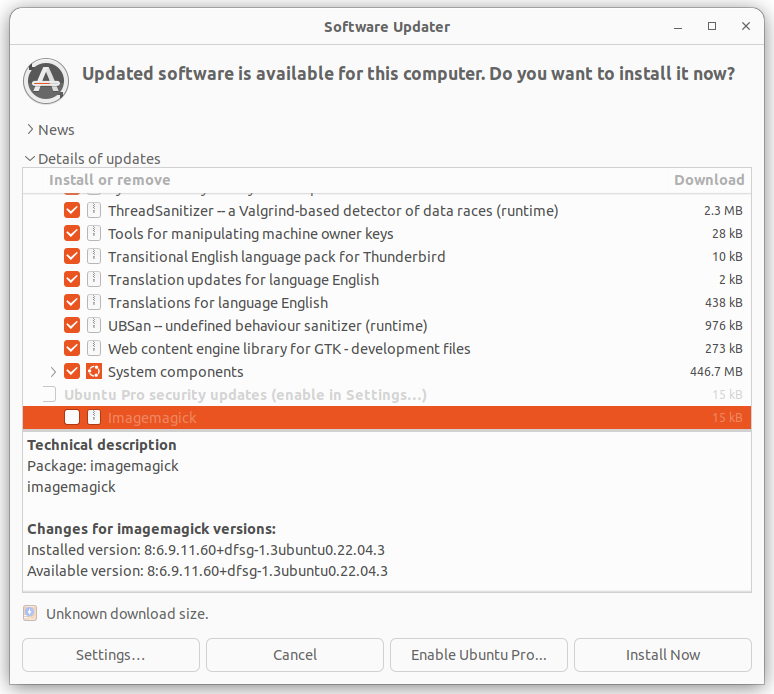
Task: Uncheck the System components checkbox
Action: [72, 372]
